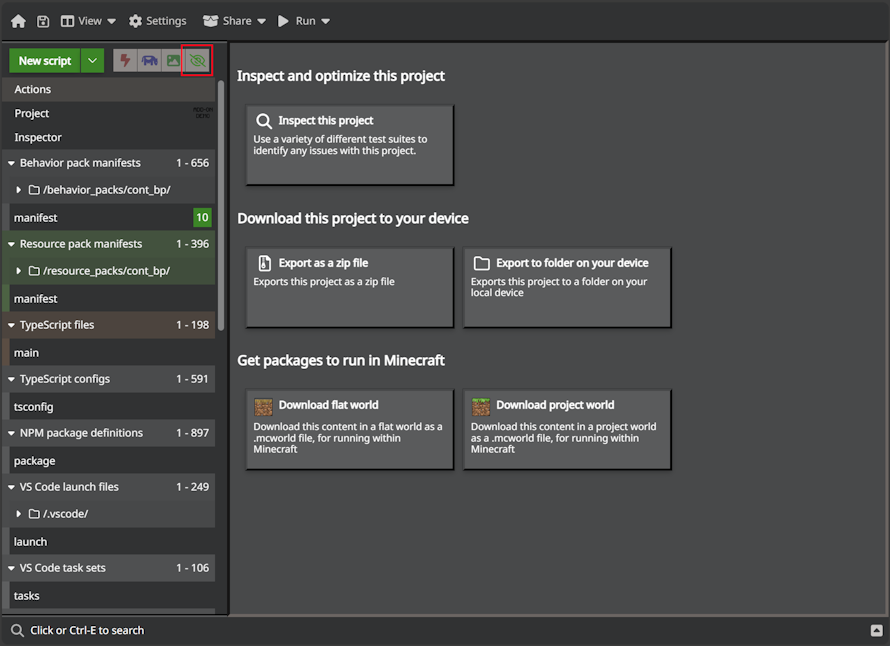Click the Home icon in the top bar
Image resolution: width=890 pixels, height=646 pixels.
(18, 20)
